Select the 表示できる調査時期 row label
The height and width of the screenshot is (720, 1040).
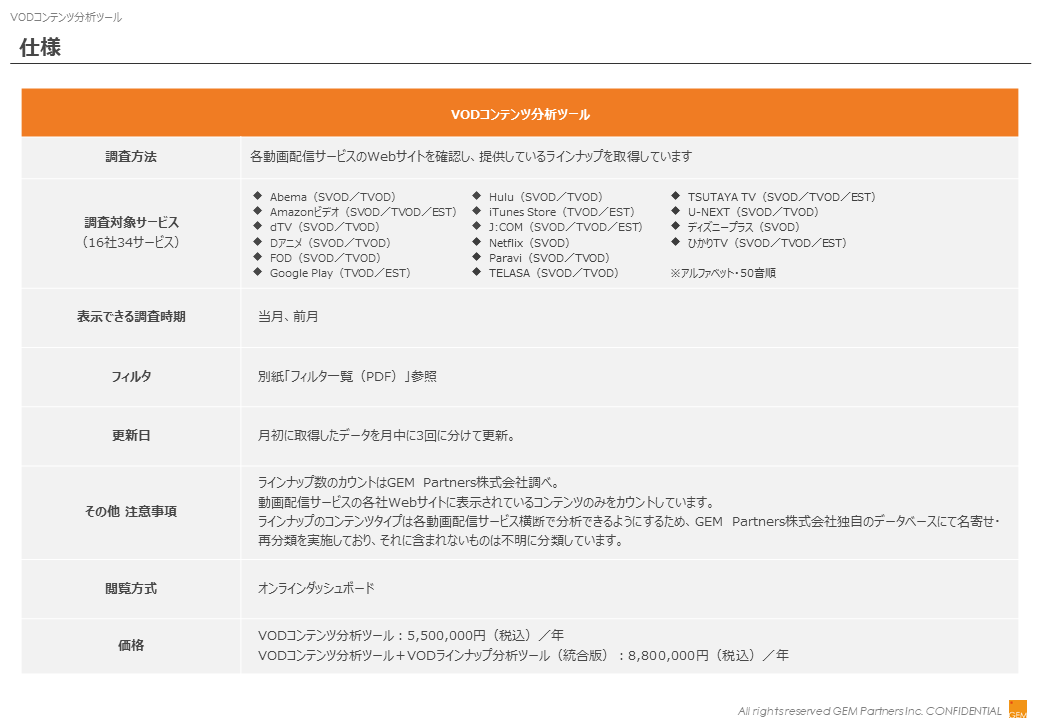(131, 317)
